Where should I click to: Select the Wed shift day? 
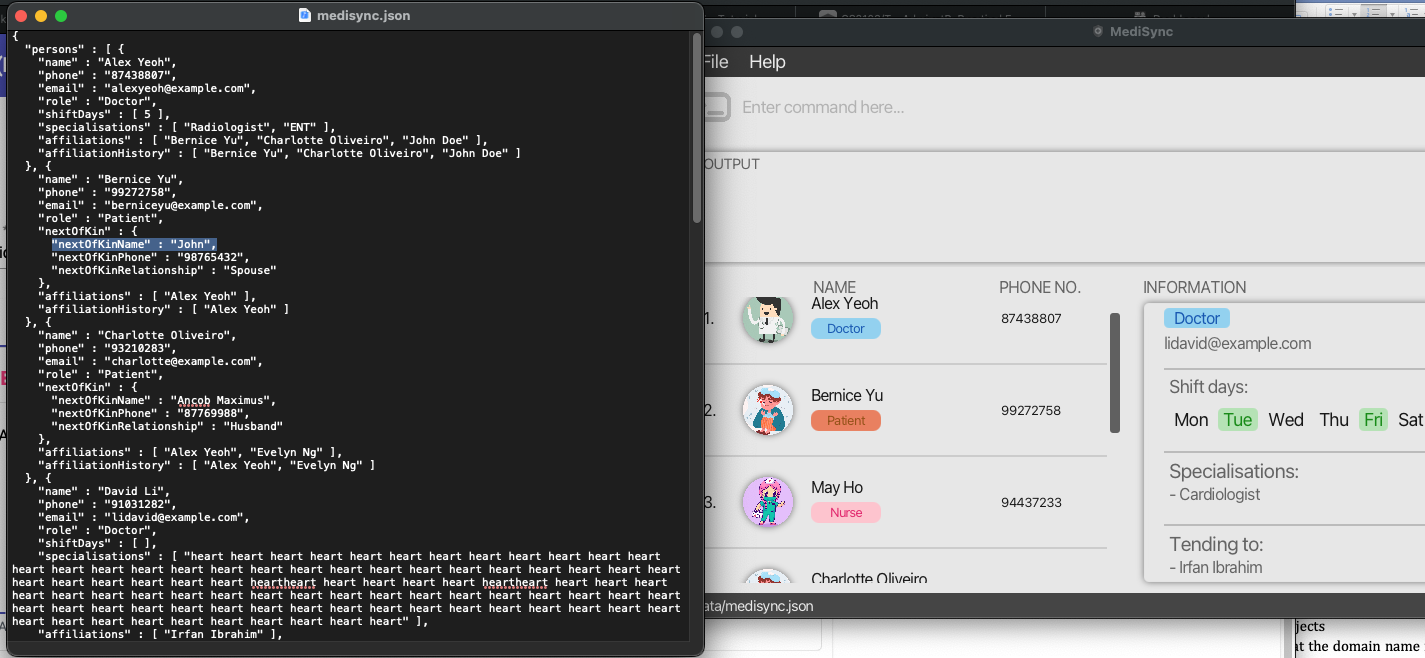(1286, 420)
